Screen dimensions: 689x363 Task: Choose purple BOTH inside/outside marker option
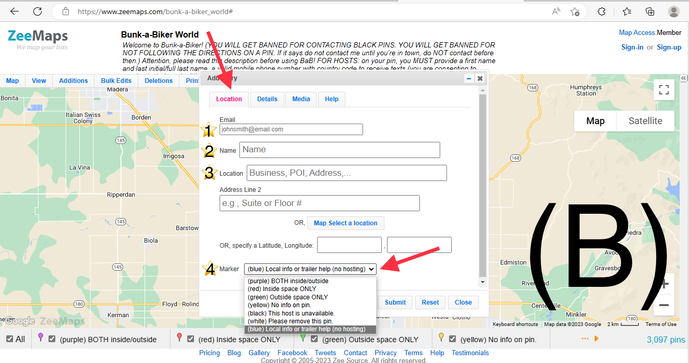click(x=310, y=281)
